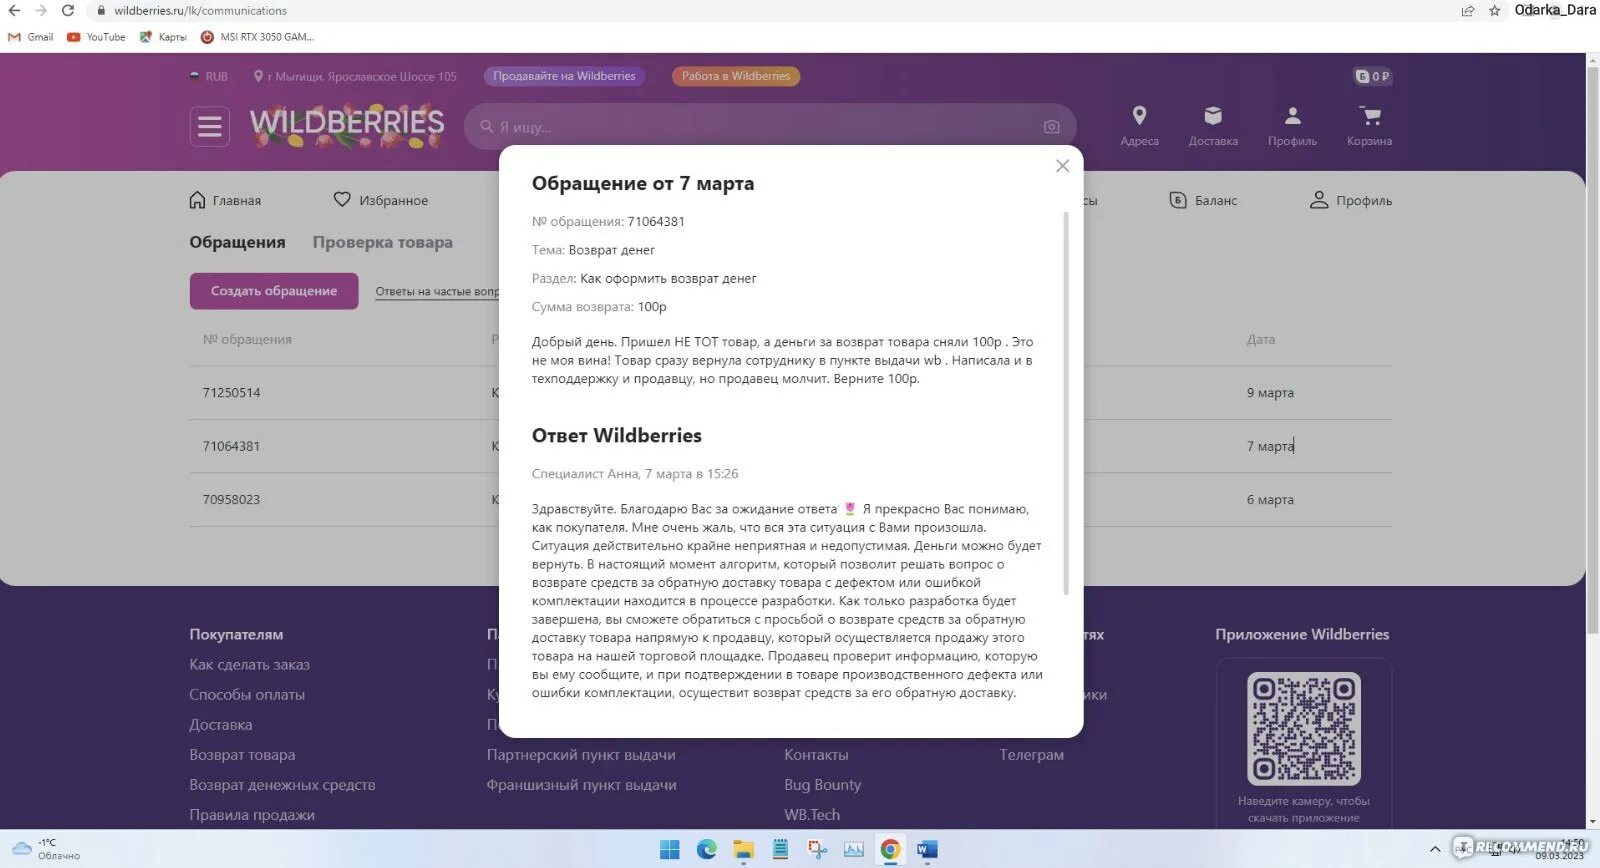Open Профиль in account menu

coord(1350,200)
